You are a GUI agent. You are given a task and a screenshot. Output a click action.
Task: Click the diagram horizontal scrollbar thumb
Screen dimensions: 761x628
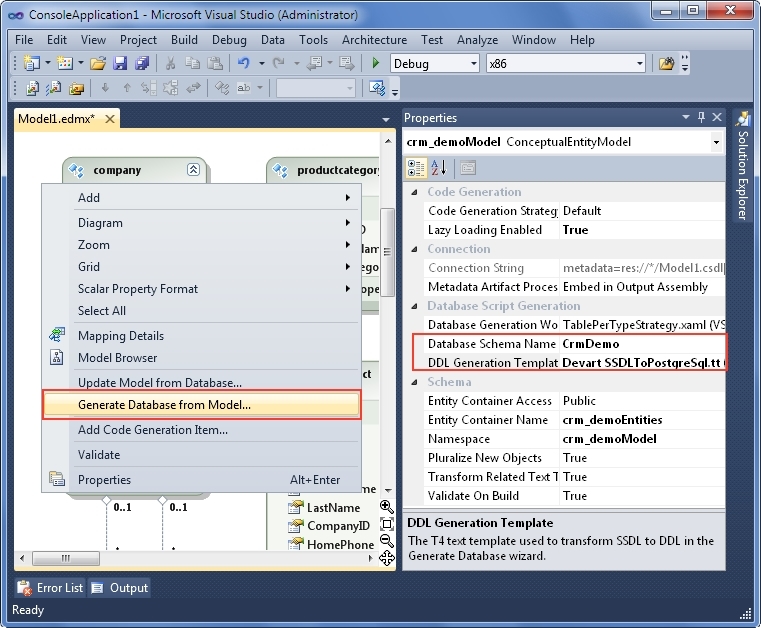click(66, 558)
